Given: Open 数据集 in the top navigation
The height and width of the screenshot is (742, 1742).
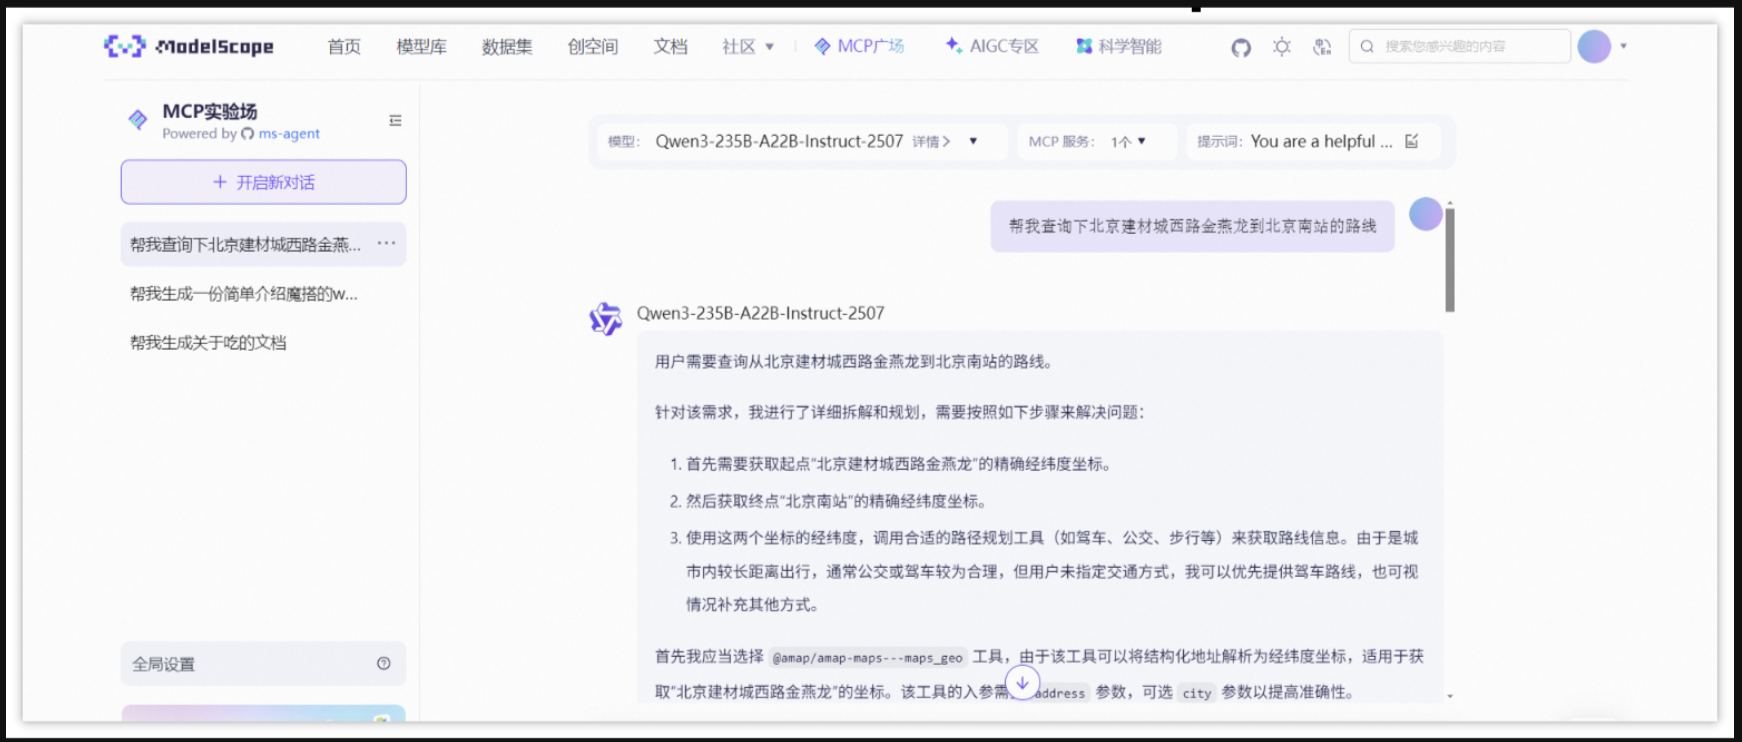Looking at the screenshot, I should click(x=507, y=47).
